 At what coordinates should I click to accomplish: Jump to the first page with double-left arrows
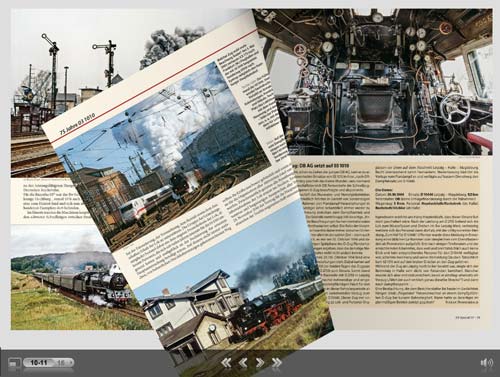point(226,362)
